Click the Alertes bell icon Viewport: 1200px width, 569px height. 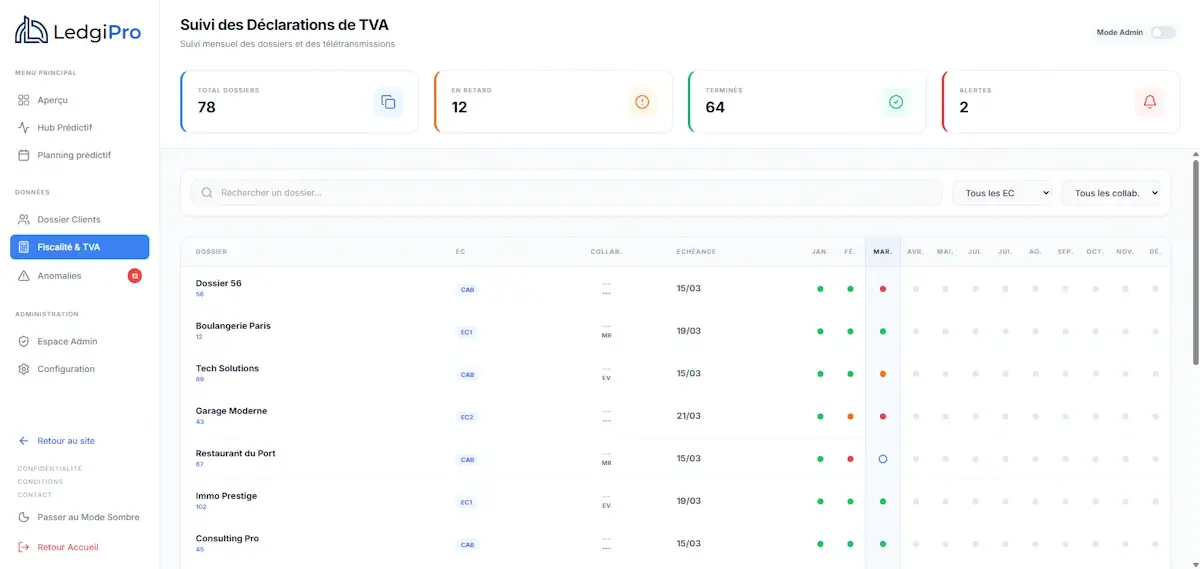pos(1149,102)
